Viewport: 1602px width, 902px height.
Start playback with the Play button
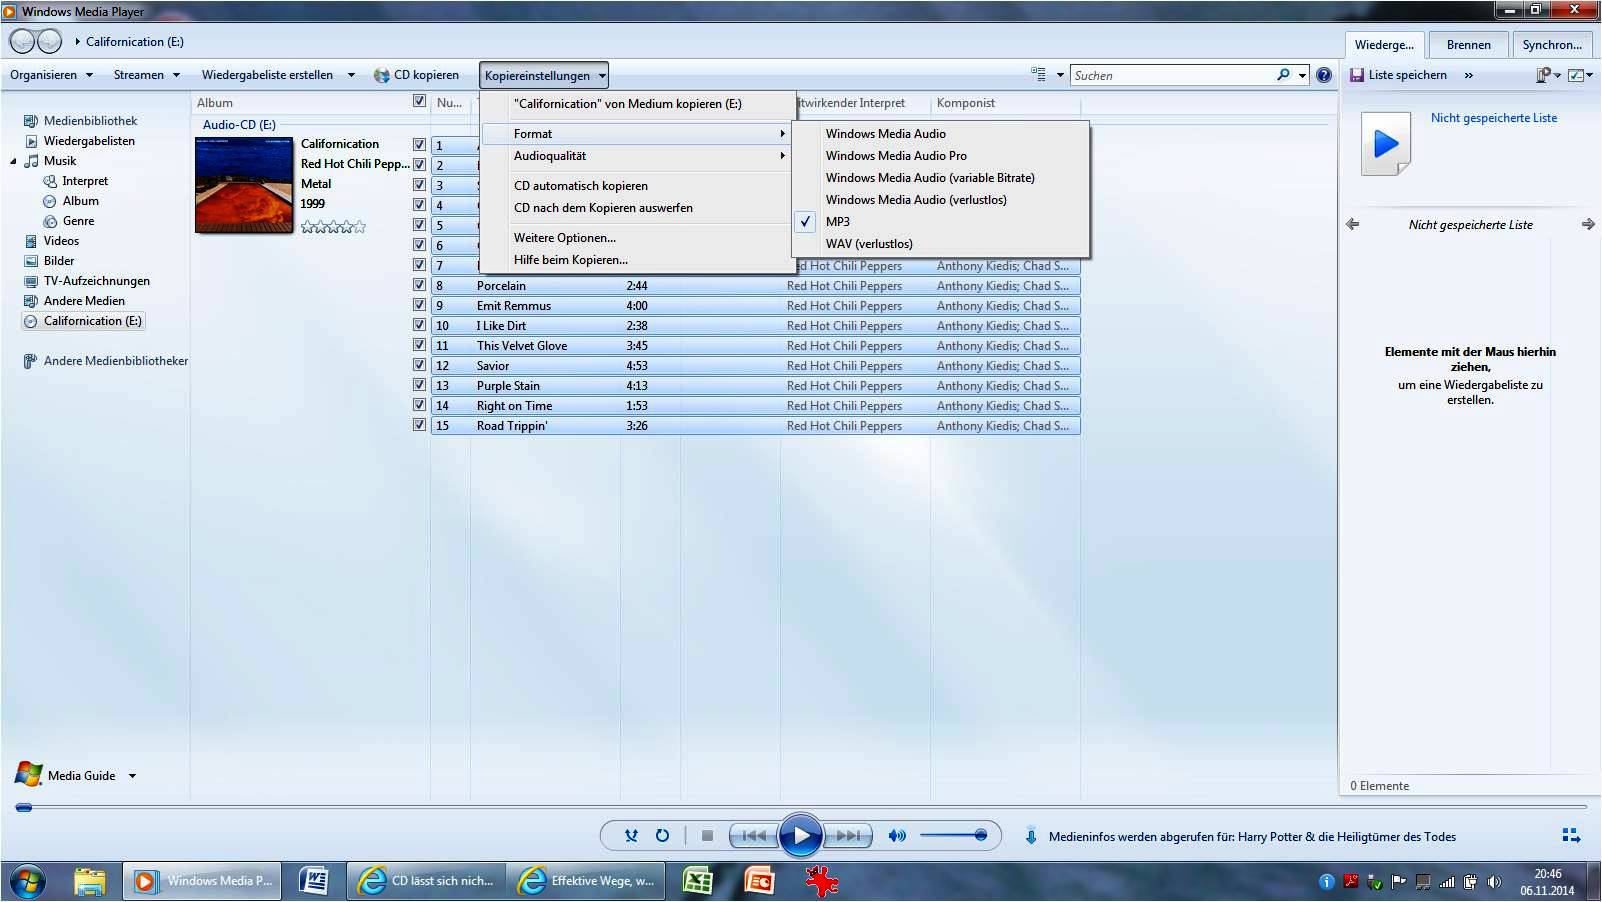coord(800,836)
